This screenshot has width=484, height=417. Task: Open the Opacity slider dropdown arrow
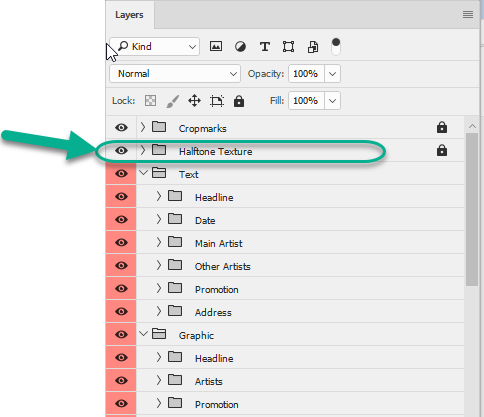332,74
